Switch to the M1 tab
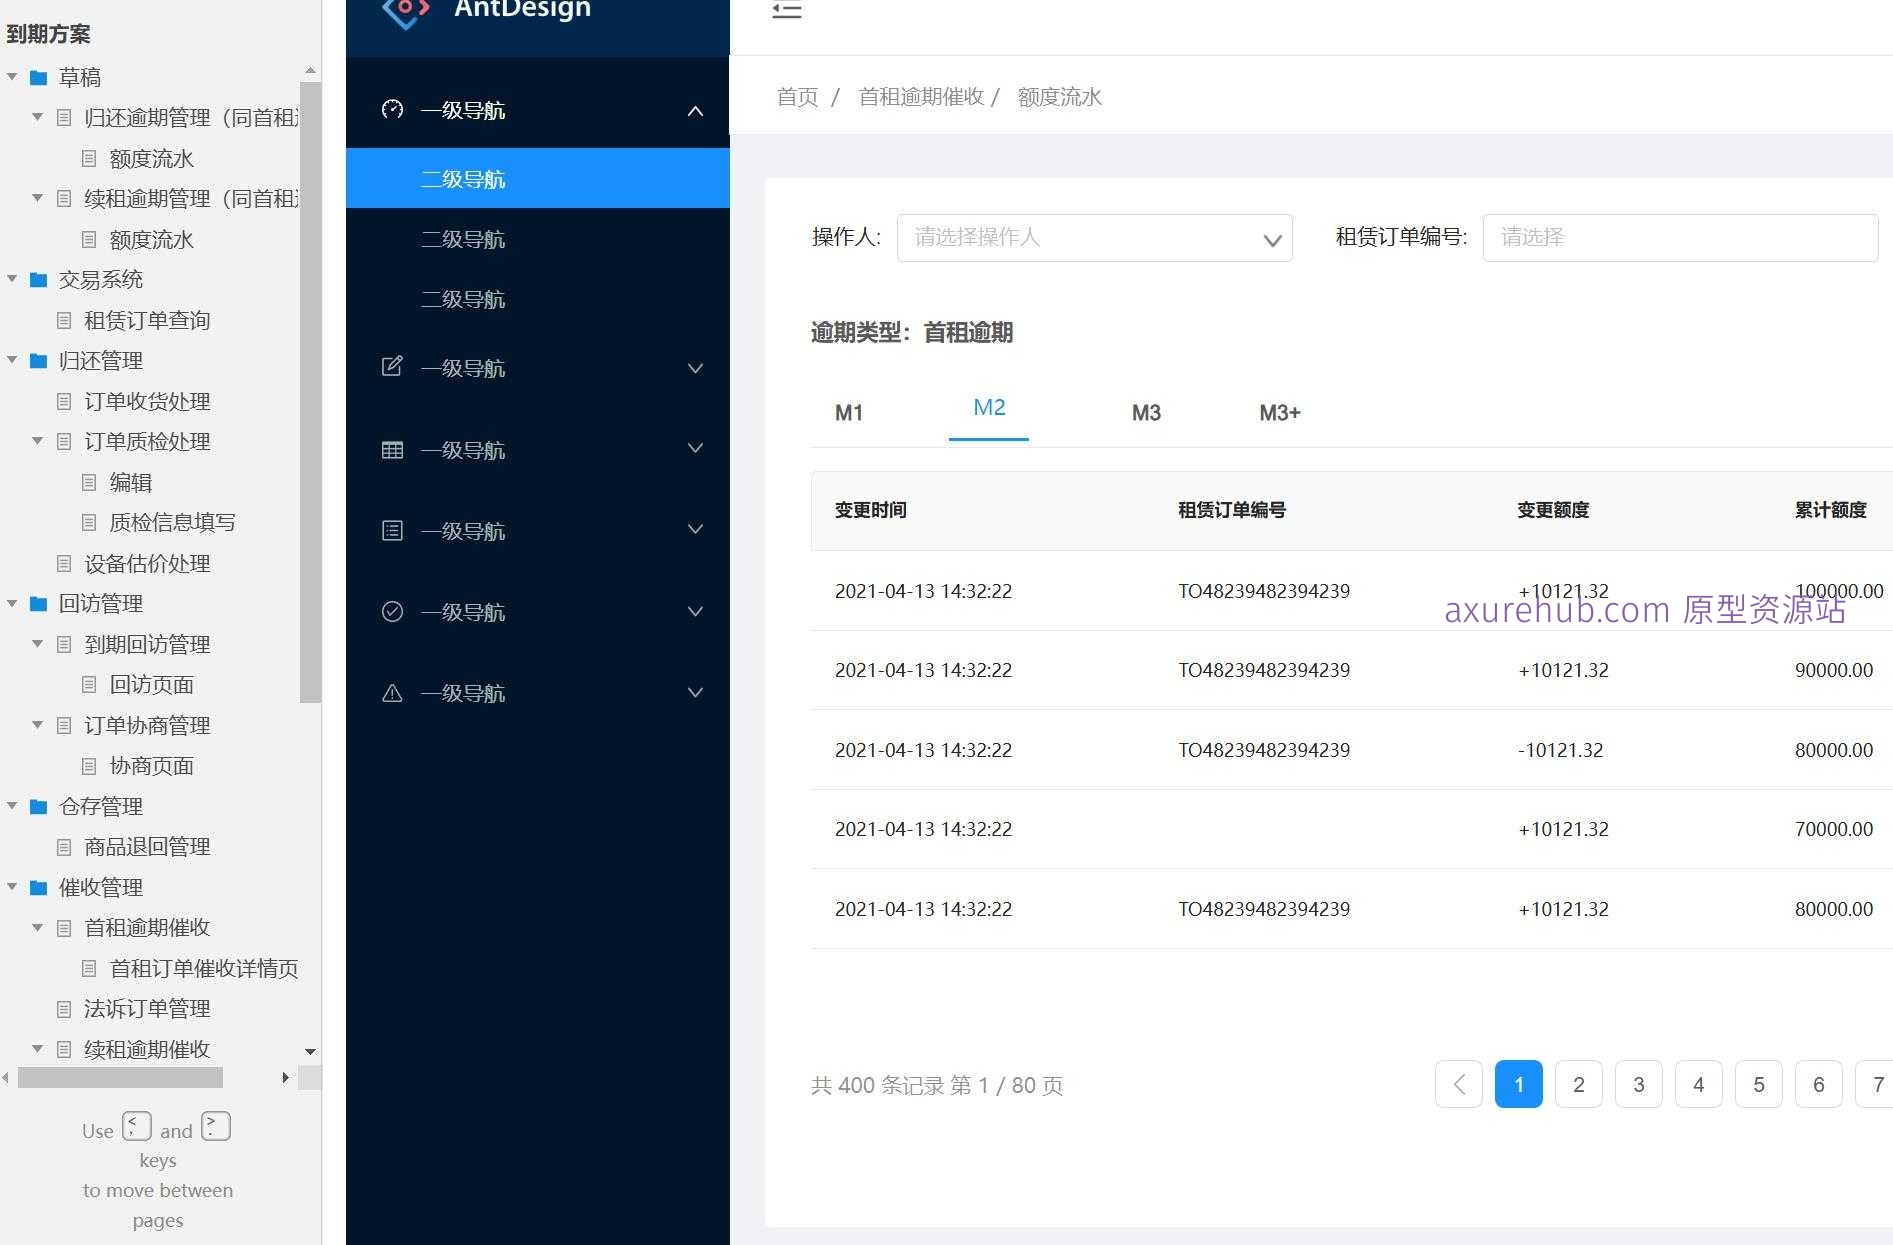The width and height of the screenshot is (1893, 1245). 849,412
